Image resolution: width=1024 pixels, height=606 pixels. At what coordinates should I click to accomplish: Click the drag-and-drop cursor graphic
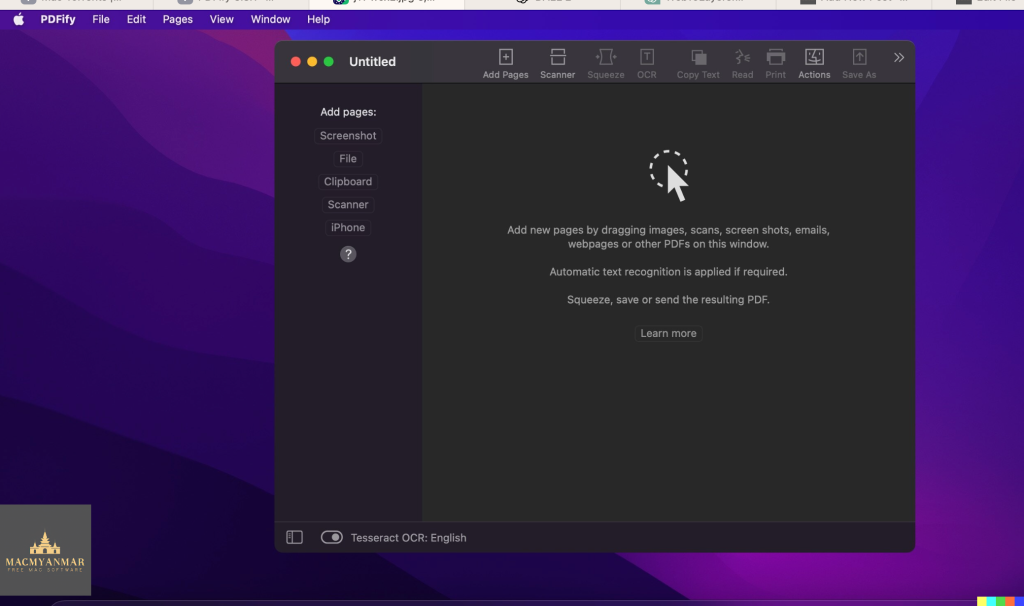point(669,176)
